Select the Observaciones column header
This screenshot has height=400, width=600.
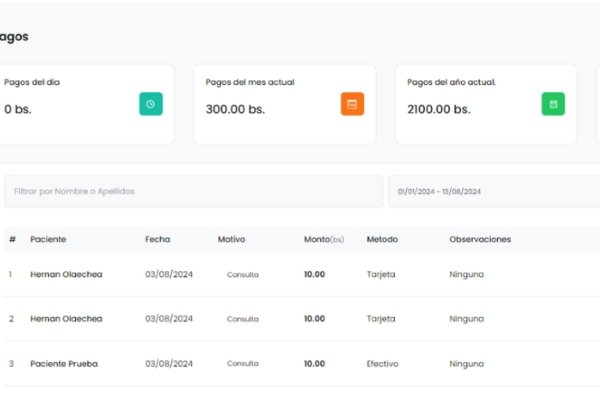click(x=480, y=240)
